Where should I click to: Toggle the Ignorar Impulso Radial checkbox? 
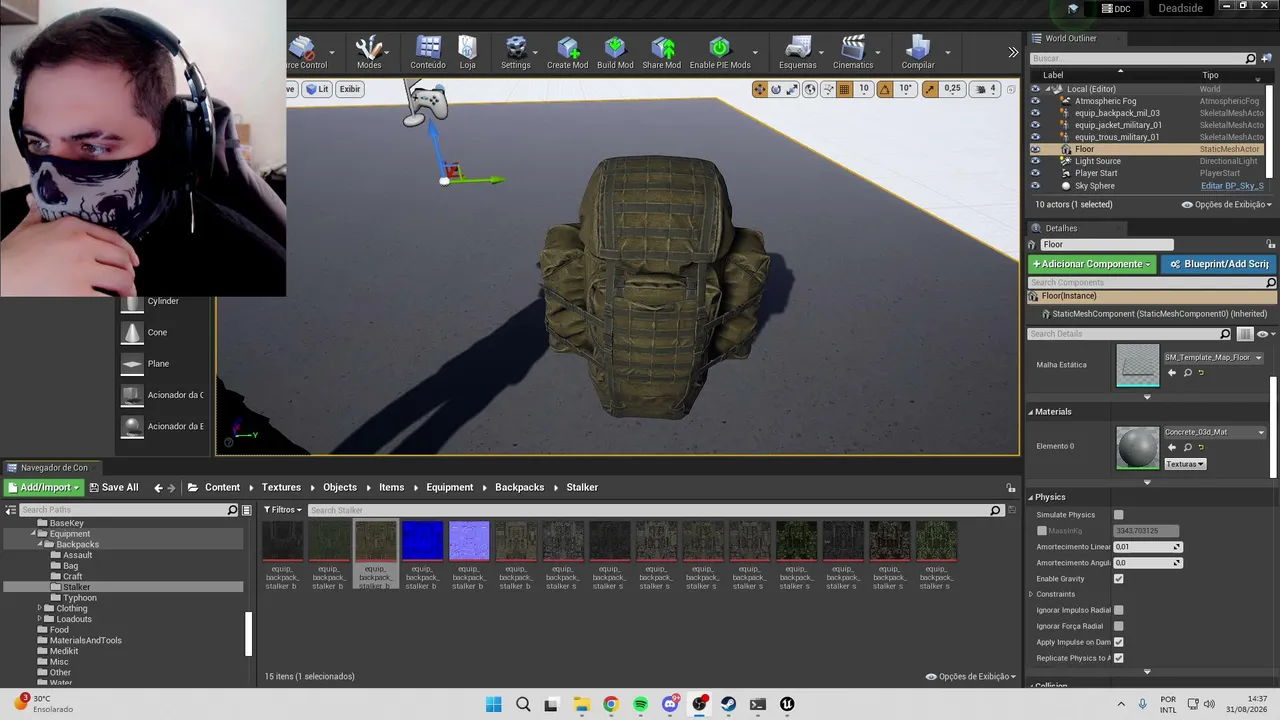(1118, 610)
